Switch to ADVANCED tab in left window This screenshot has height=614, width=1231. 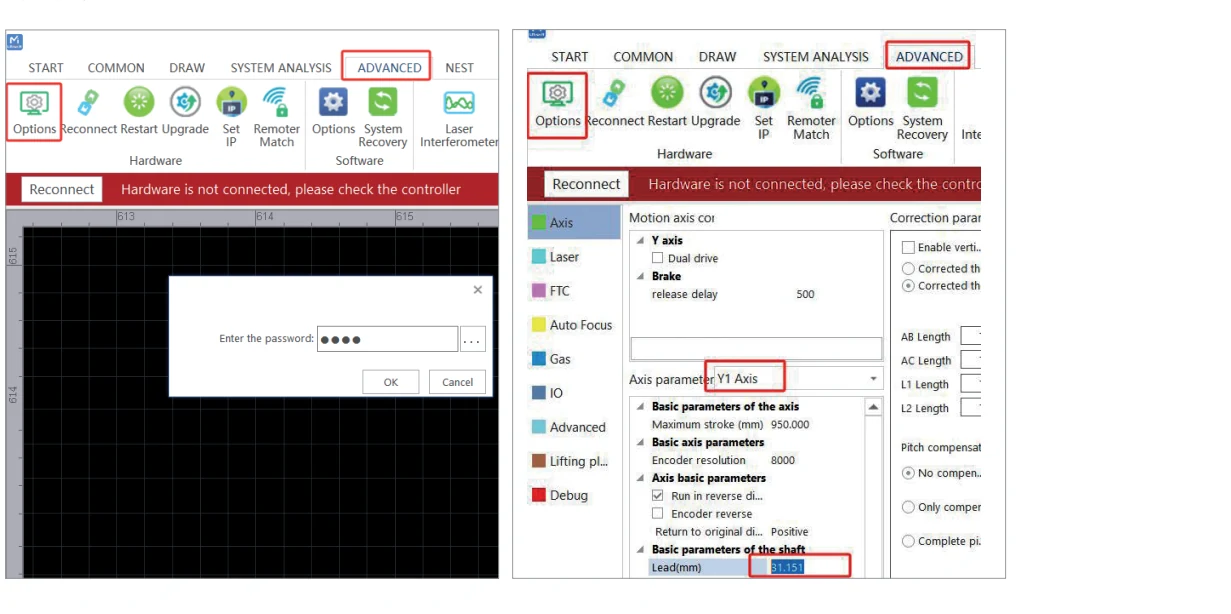point(389,68)
